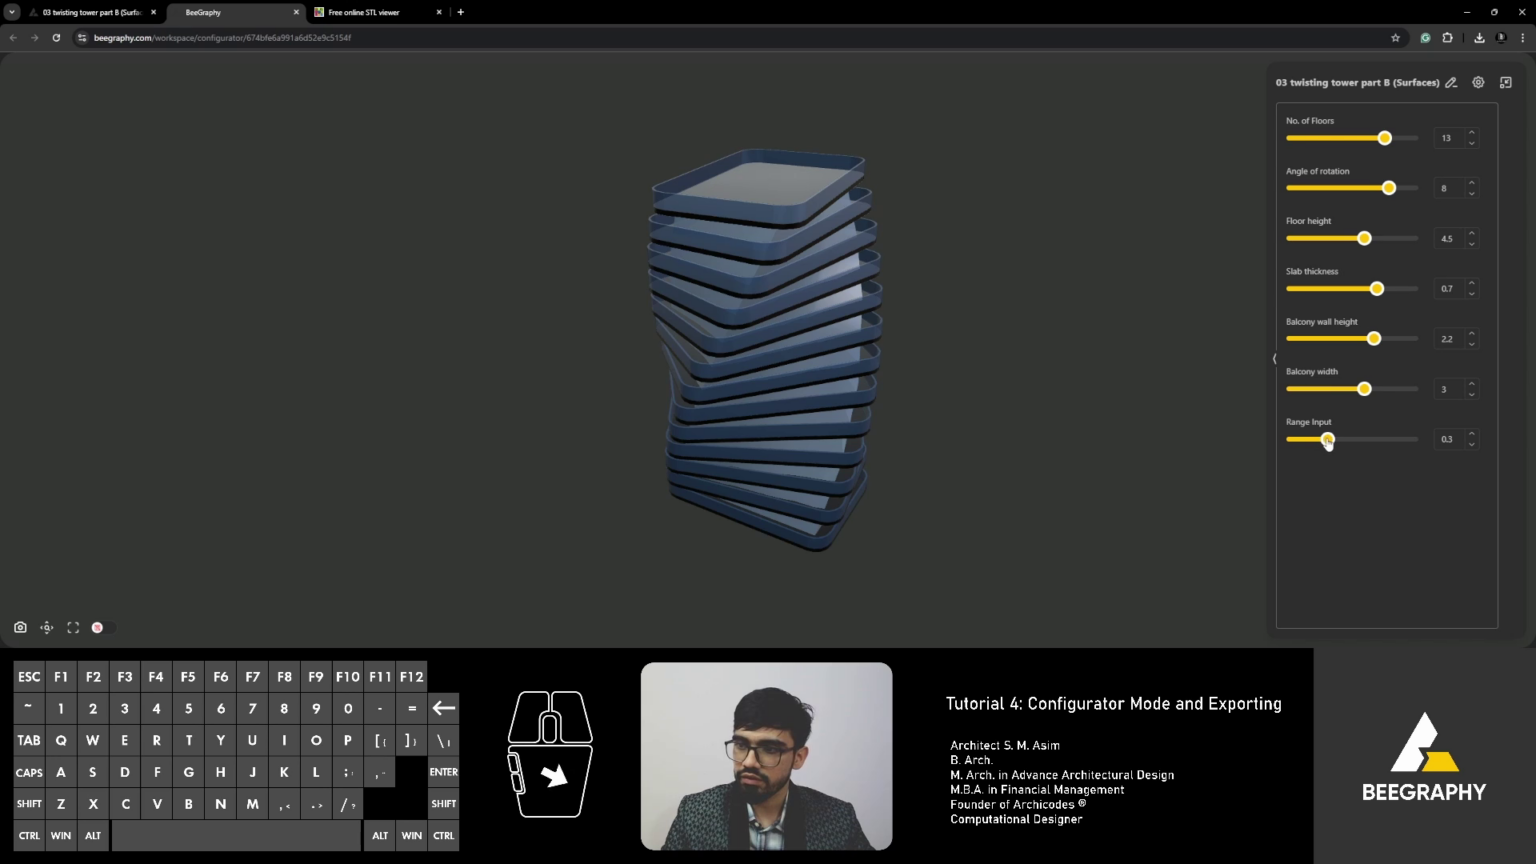Click the bookmark star in the address bar

[1395, 37]
